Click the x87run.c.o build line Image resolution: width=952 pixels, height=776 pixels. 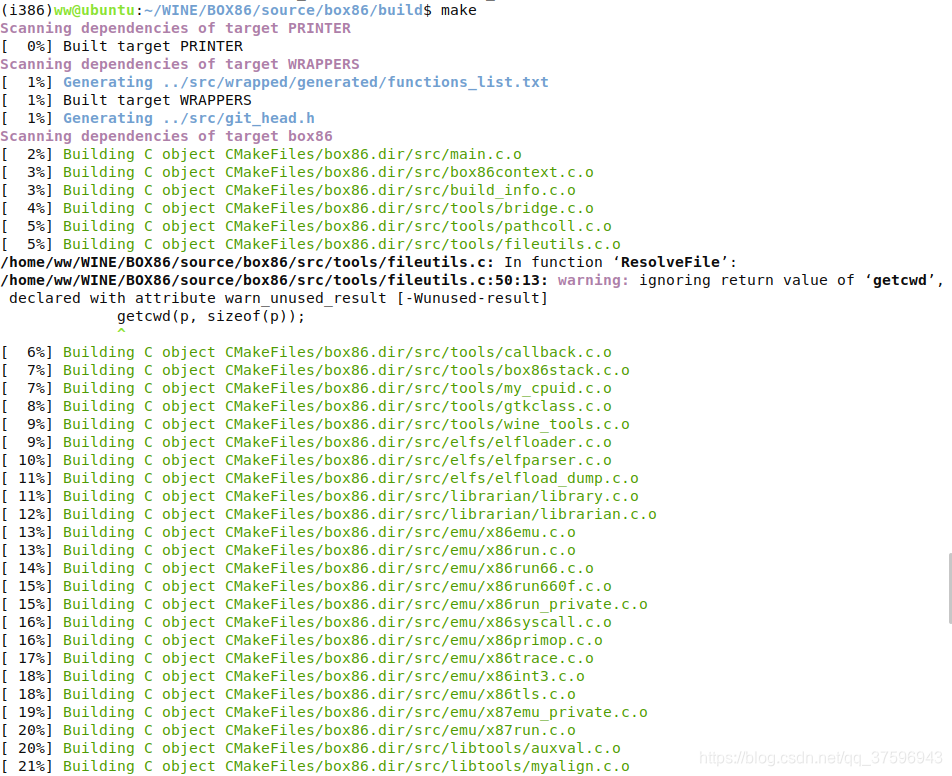point(288,730)
